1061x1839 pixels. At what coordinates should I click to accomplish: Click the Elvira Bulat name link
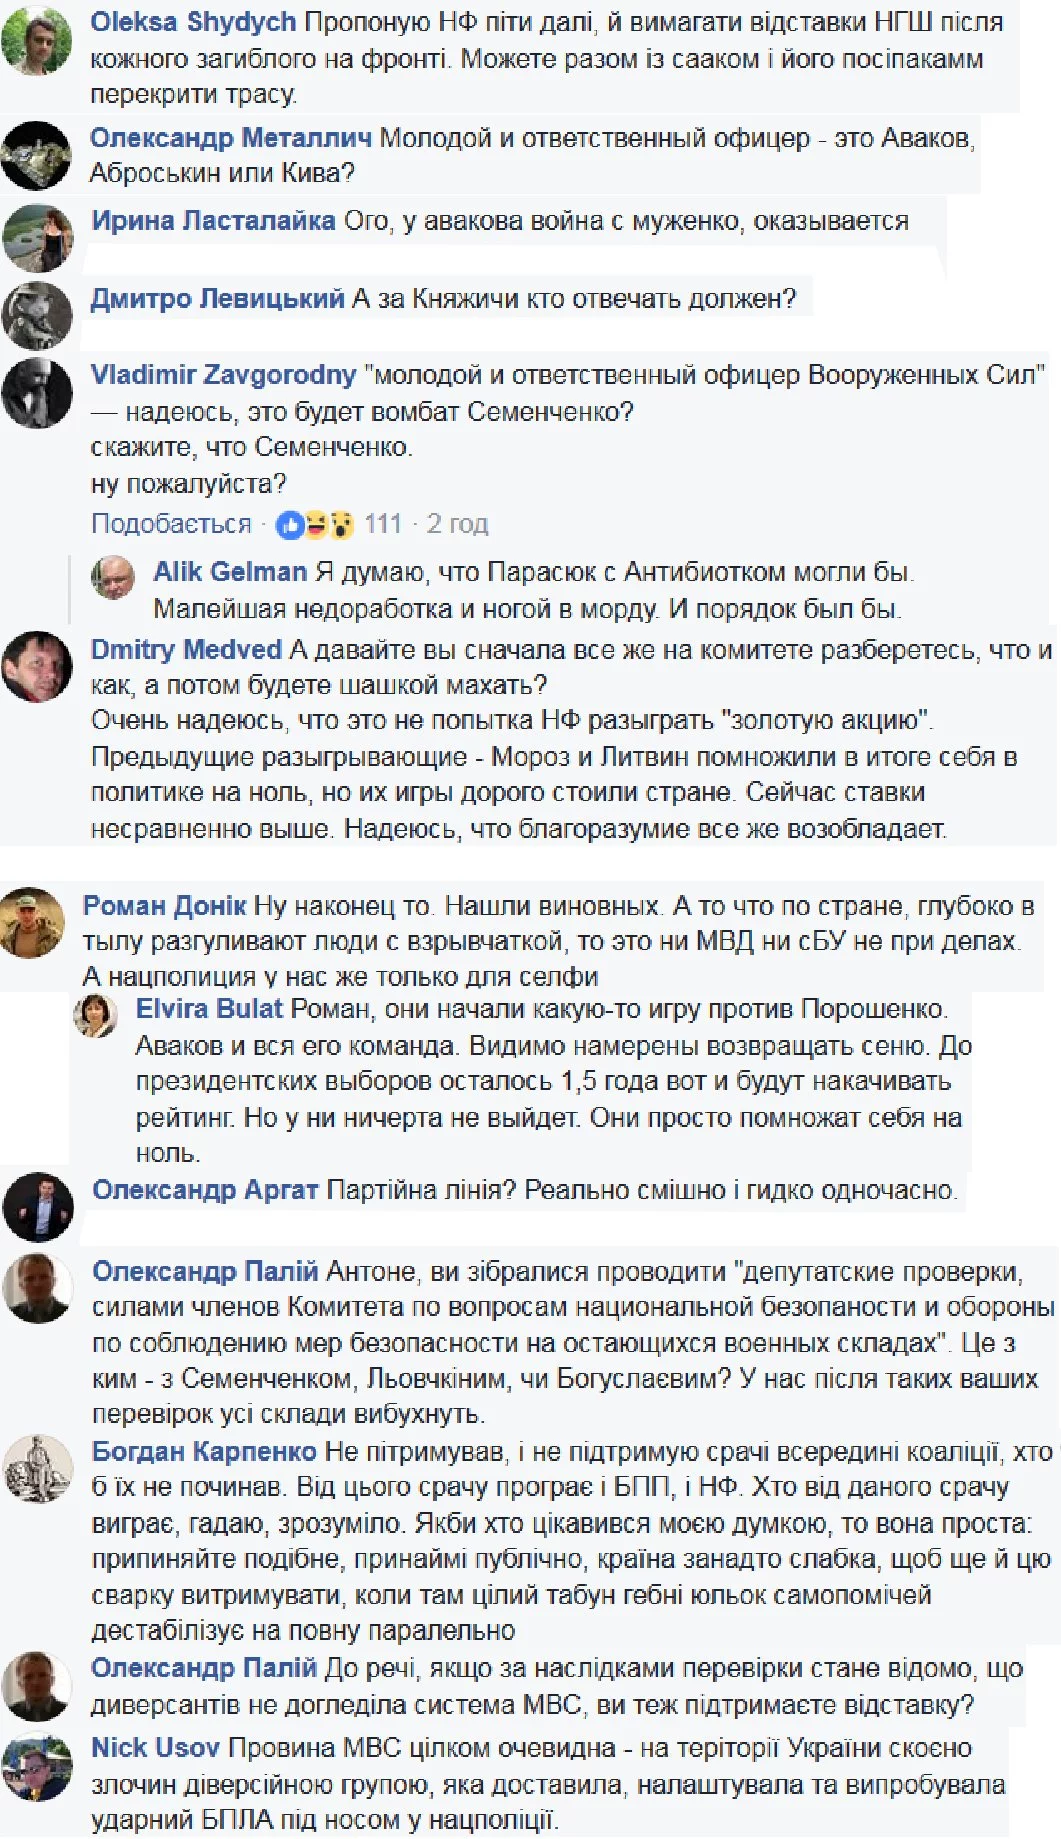click(x=209, y=1009)
